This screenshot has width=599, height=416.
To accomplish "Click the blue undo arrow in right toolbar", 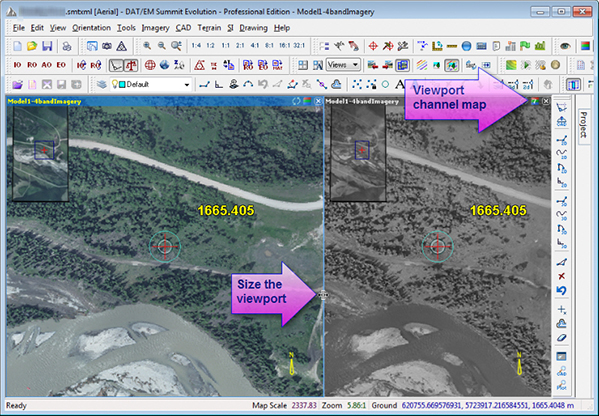I will tap(561, 291).
